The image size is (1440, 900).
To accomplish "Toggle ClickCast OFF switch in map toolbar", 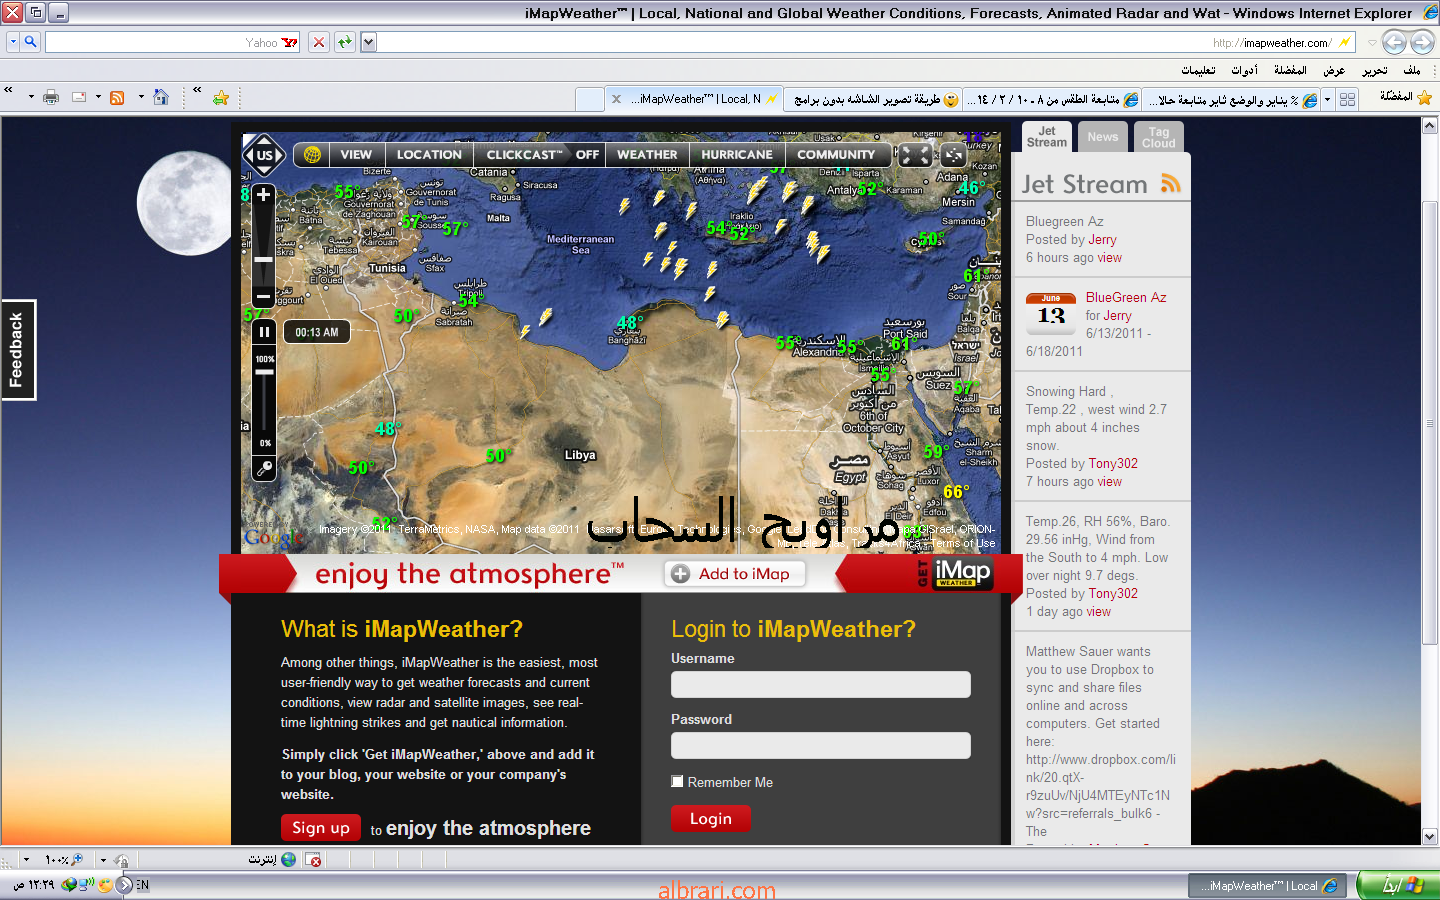I will (587, 155).
